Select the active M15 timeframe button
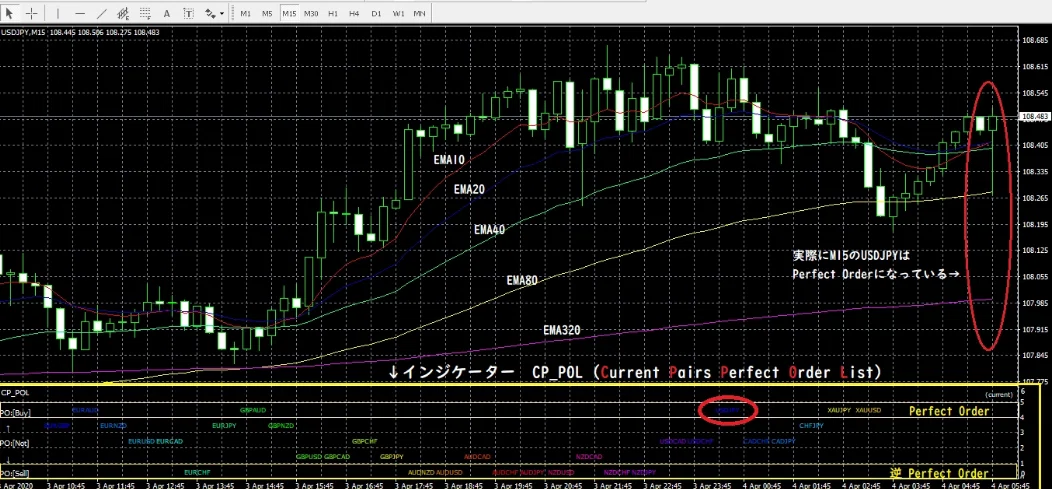This screenshot has width=1052, height=489. (x=289, y=13)
